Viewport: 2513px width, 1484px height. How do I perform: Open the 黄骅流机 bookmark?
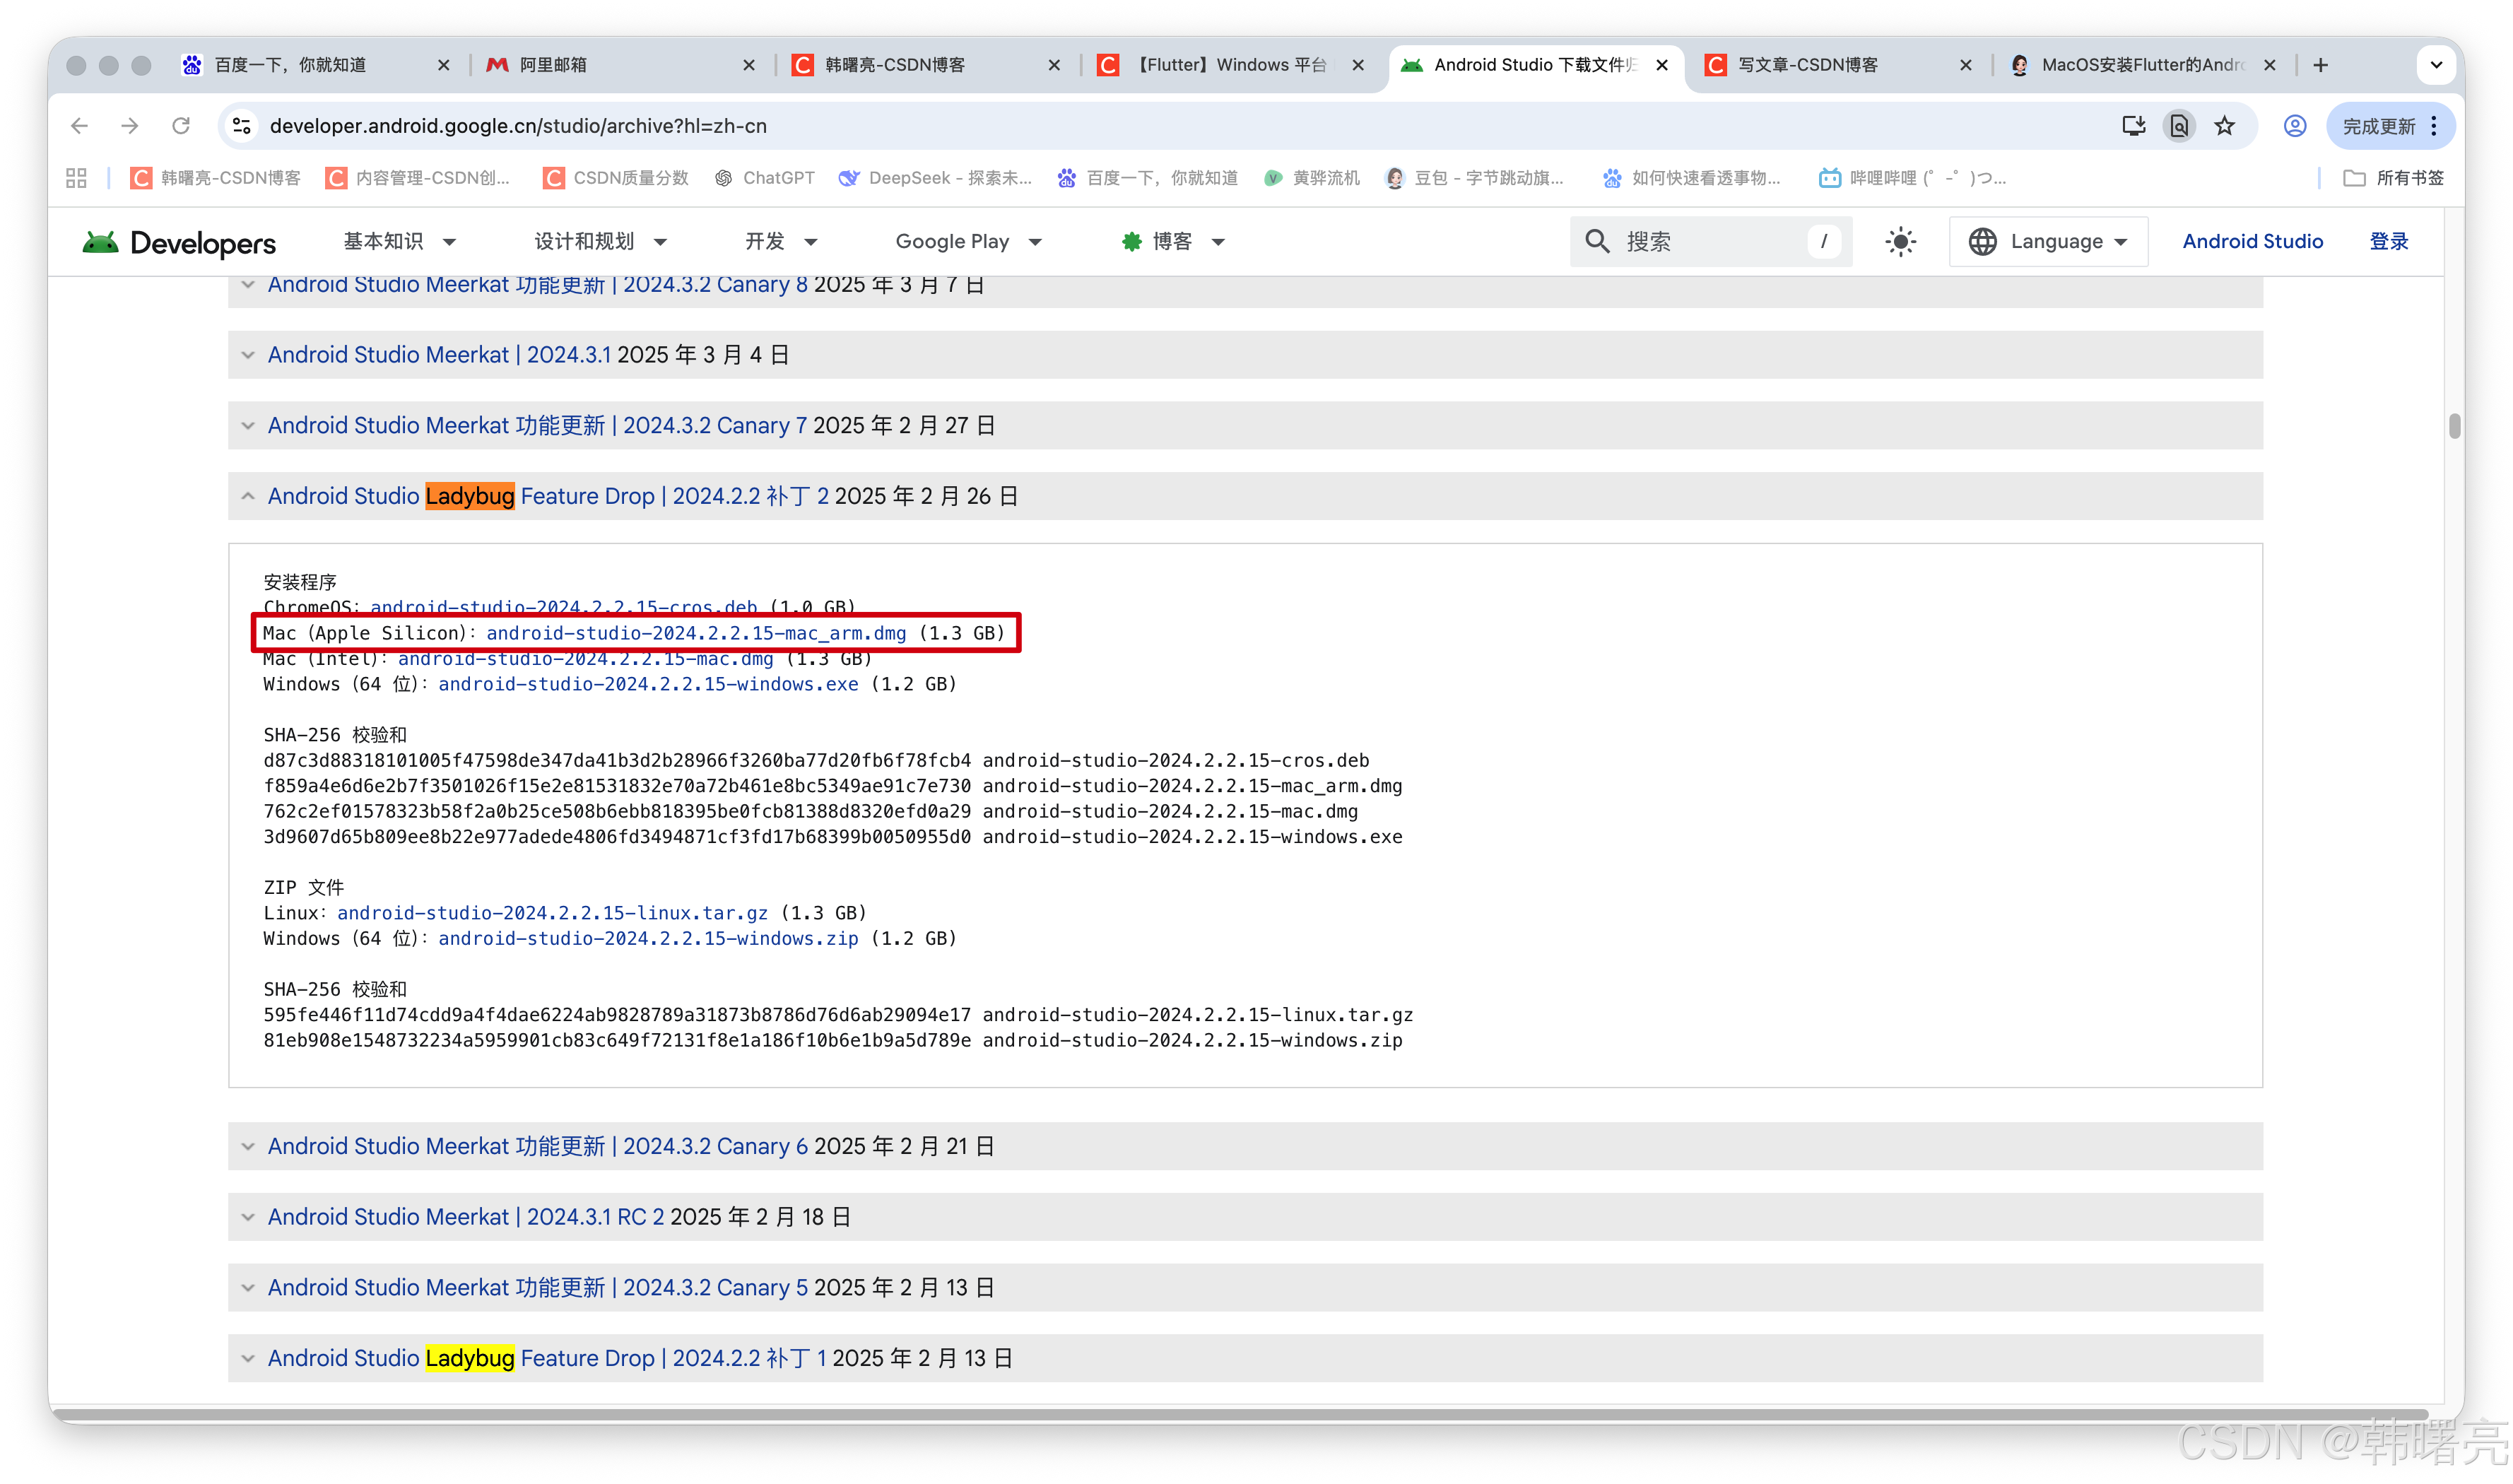click(1312, 178)
